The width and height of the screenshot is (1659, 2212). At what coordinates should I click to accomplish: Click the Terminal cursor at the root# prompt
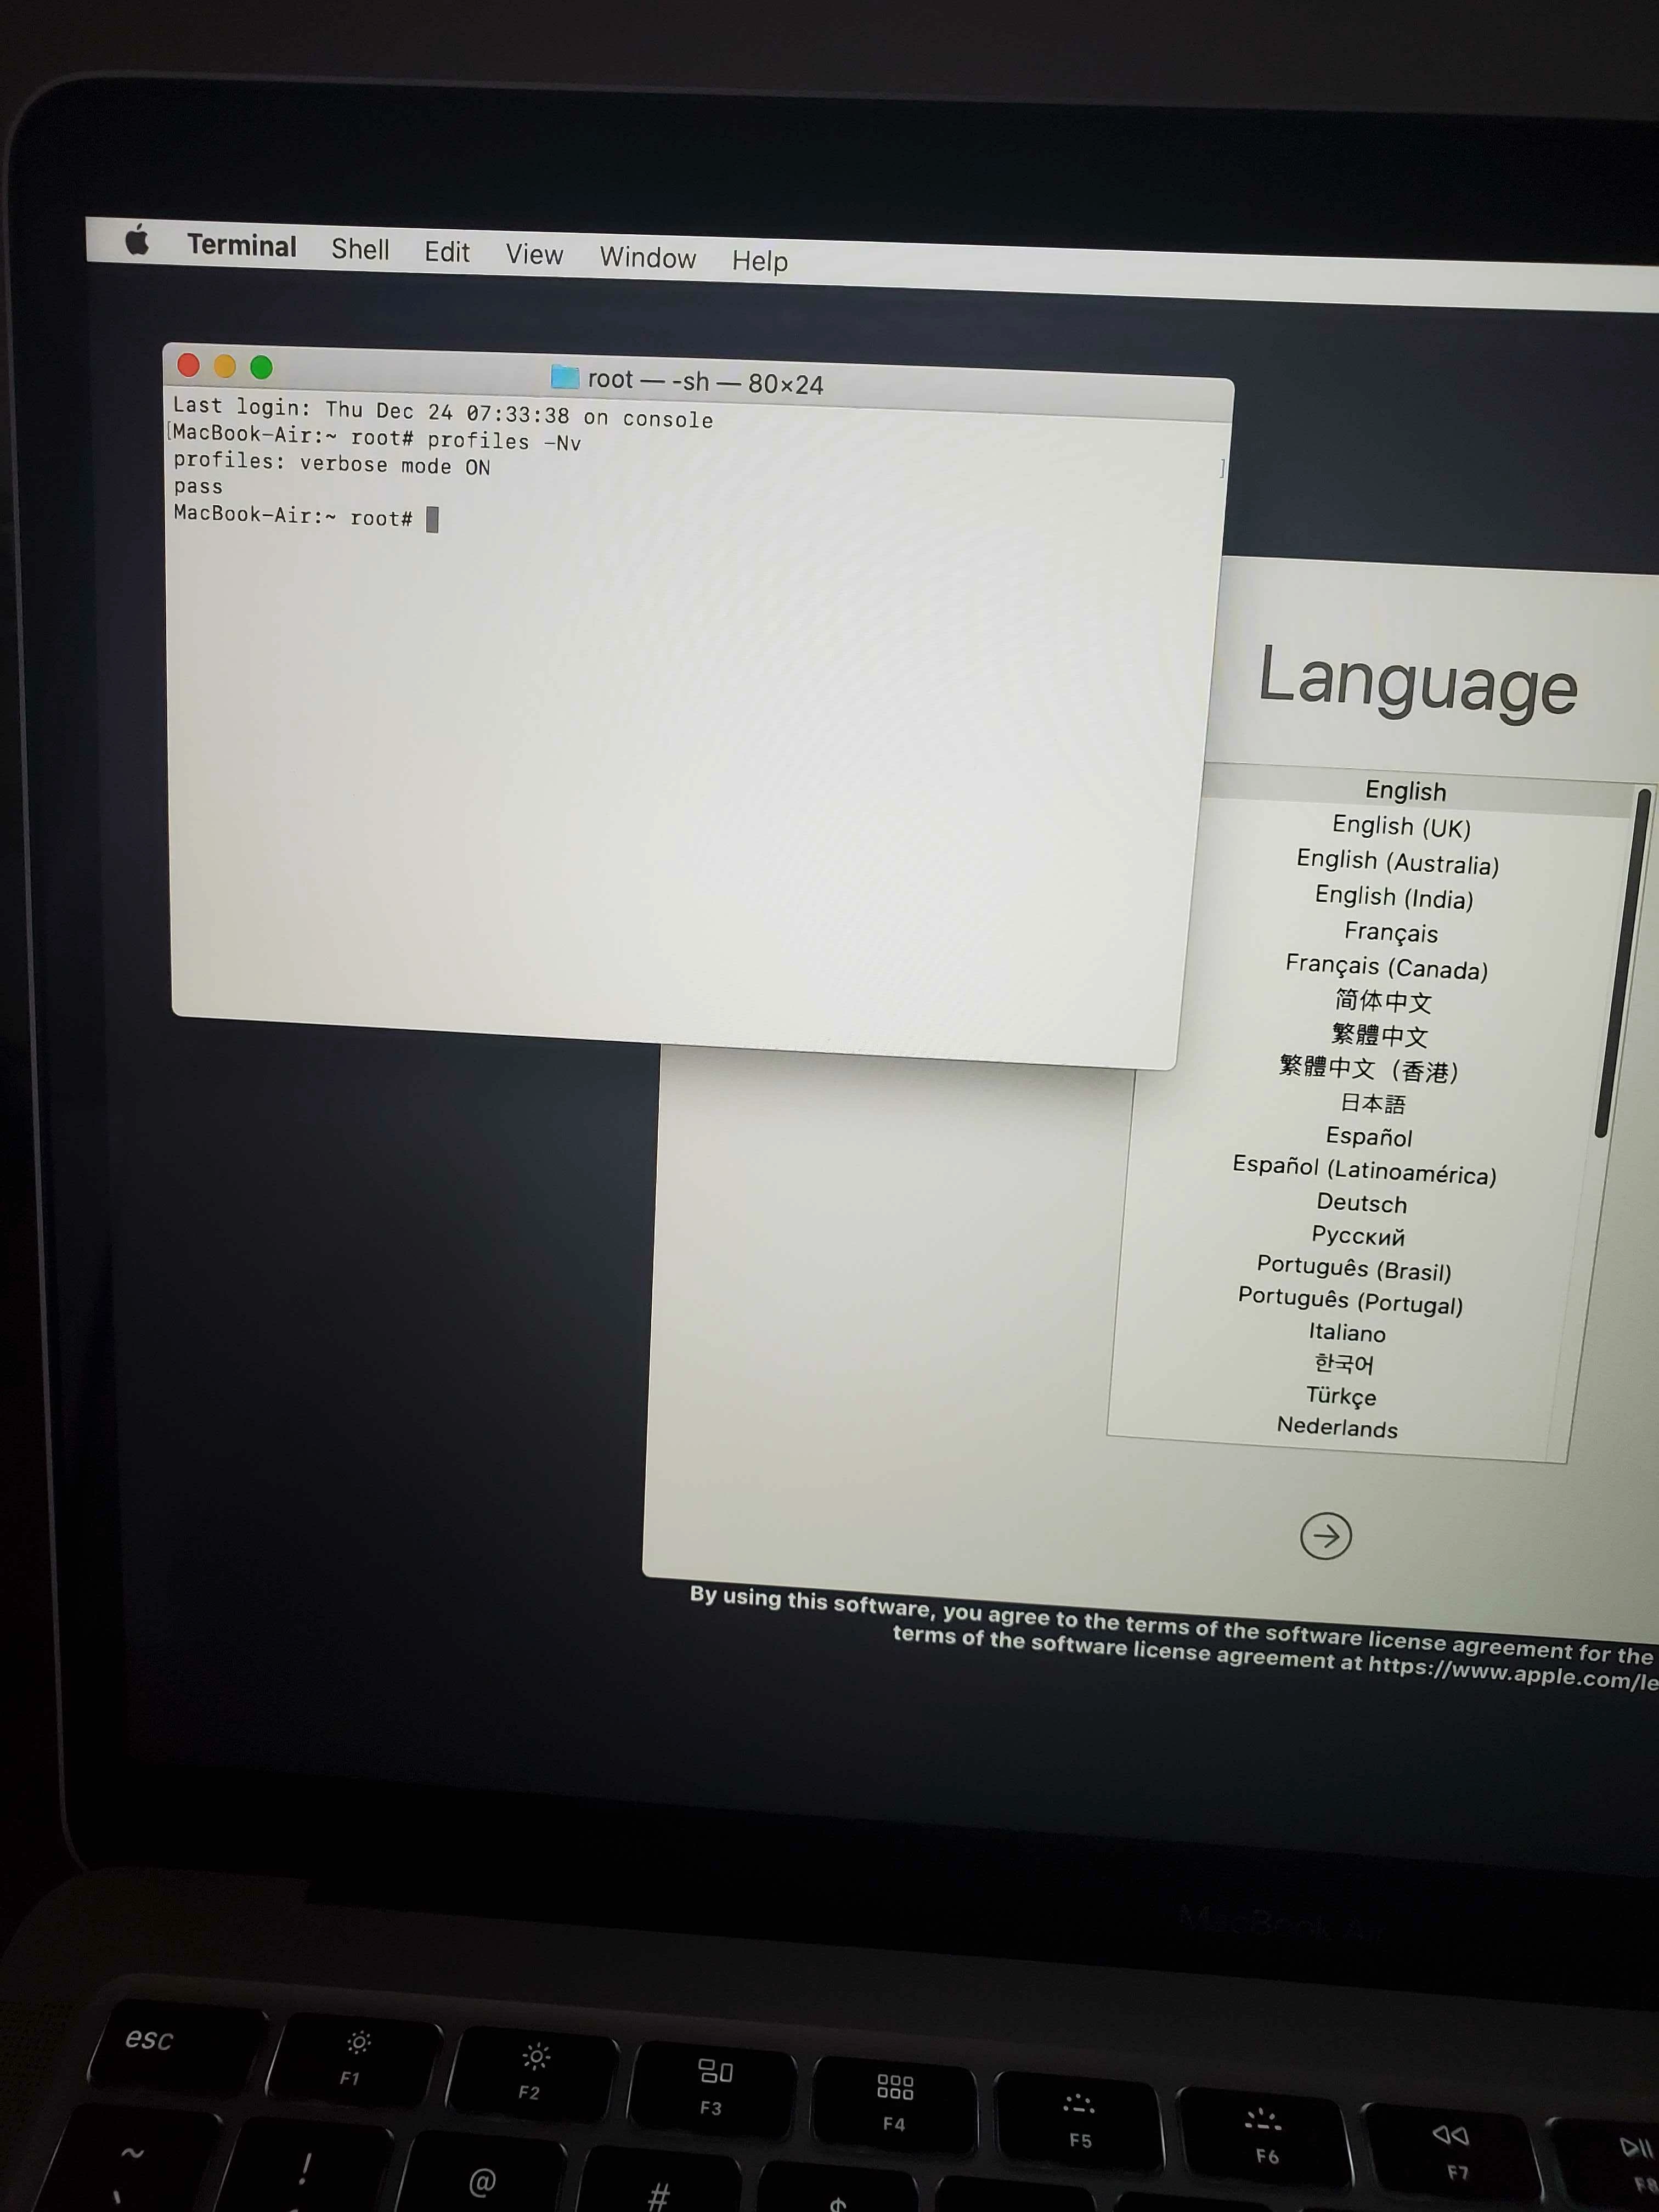pyautogui.click(x=432, y=519)
